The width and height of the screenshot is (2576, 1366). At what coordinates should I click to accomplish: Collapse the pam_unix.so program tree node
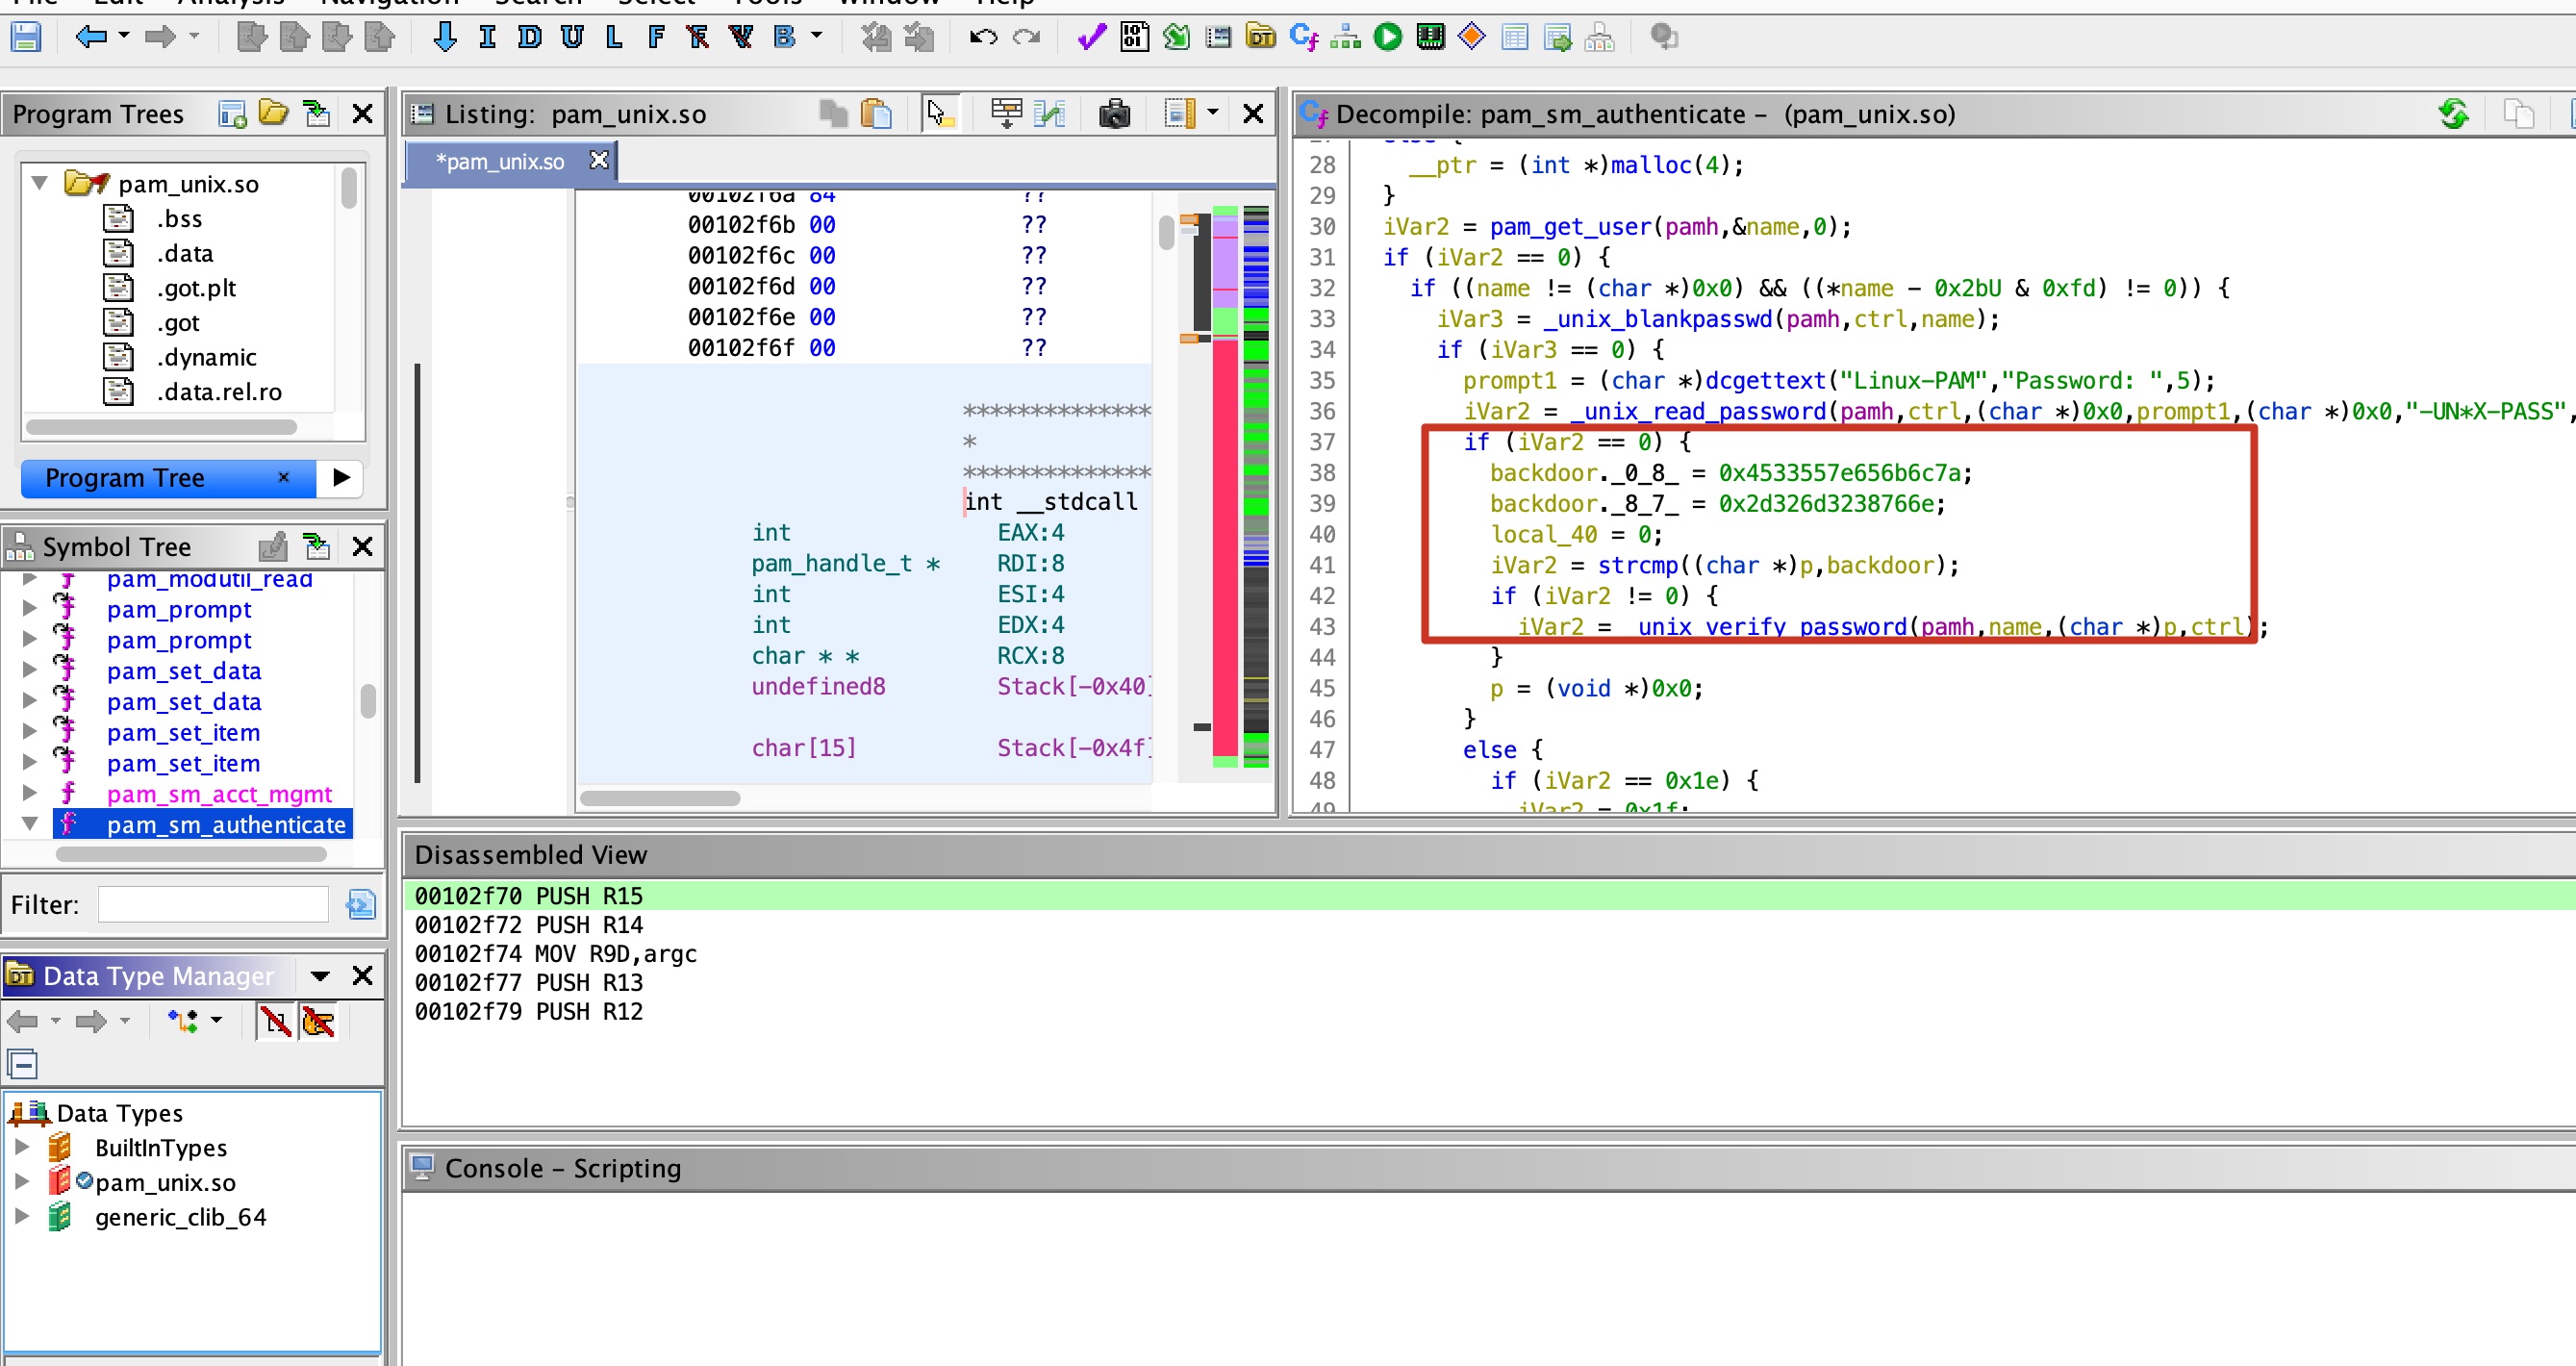pyautogui.click(x=40, y=183)
